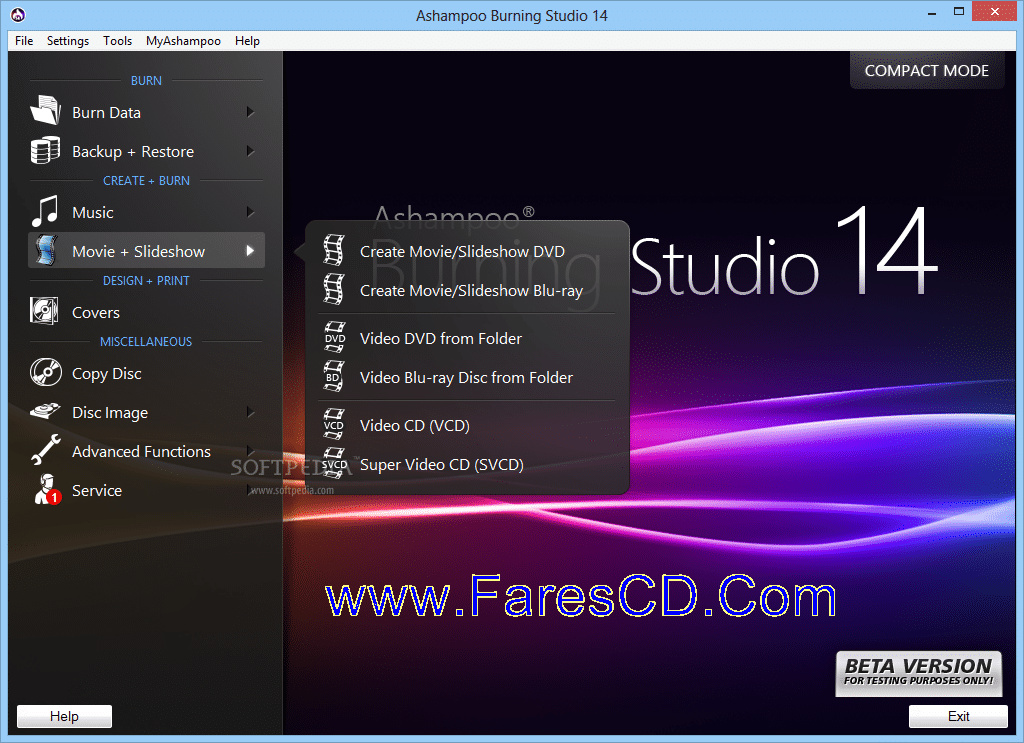This screenshot has width=1024, height=743.
Task: Click the Copy Disc icon
Action: coord(46,373)
